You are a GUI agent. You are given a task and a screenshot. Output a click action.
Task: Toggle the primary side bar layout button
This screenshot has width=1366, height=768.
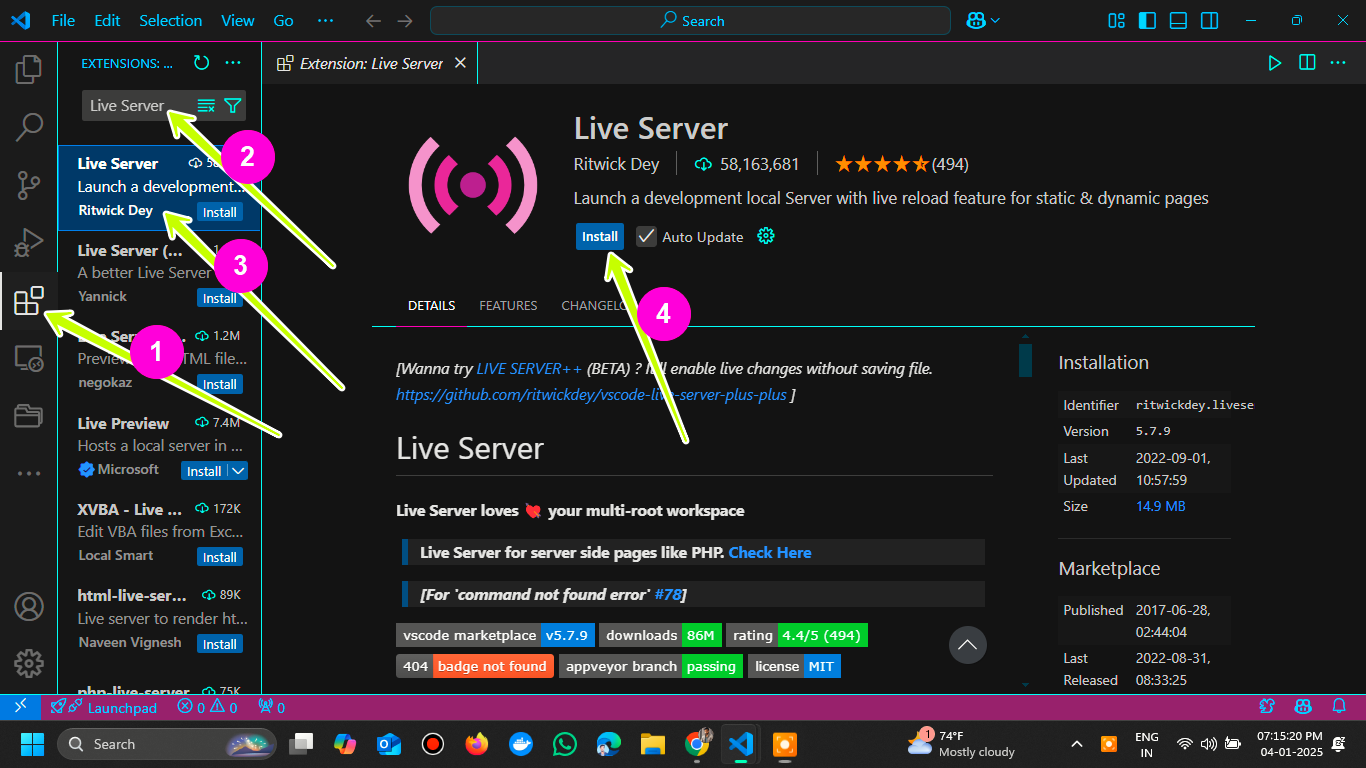tap(1147, 21)
